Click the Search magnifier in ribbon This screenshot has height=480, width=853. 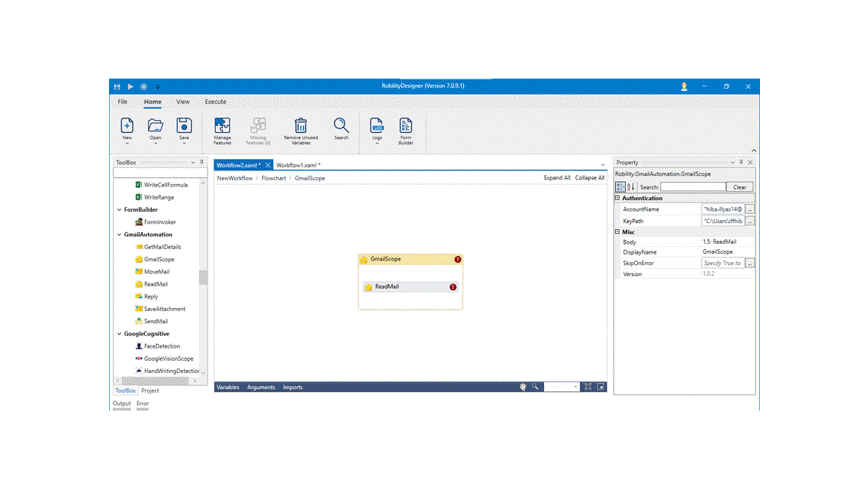[341, 126]
